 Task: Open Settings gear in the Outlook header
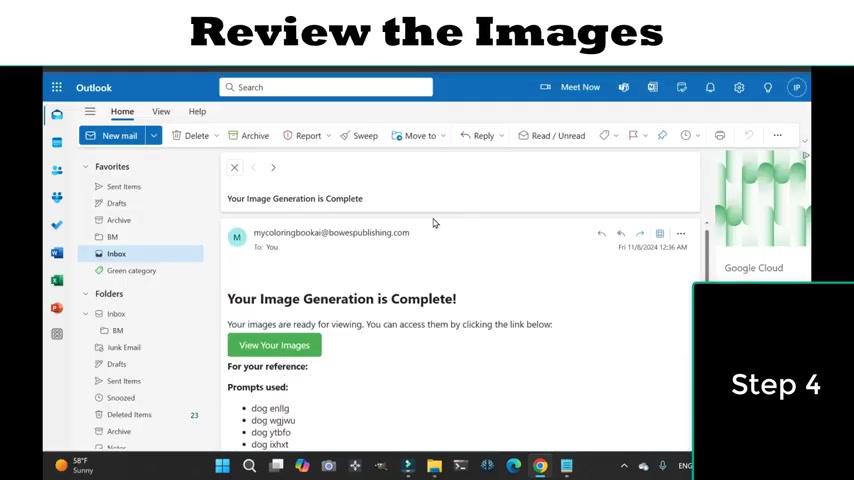(739, 87)
